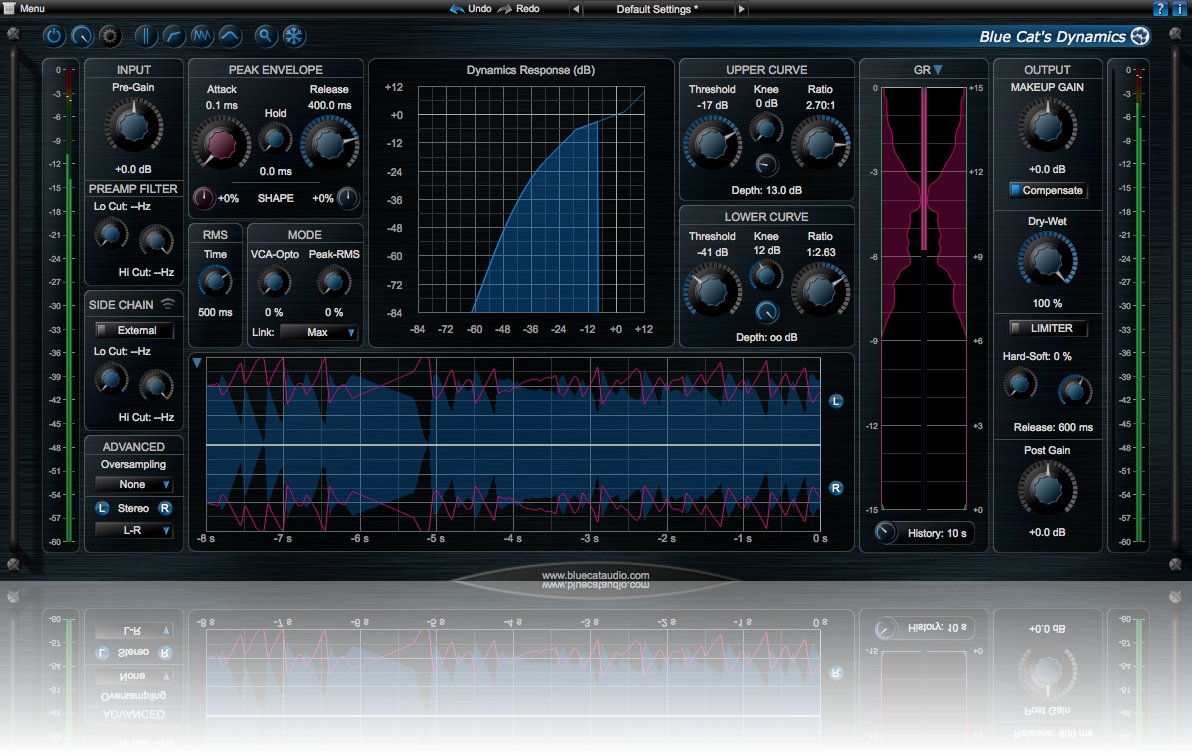Click the Upper Curve Threshold knob
Viewport: 1192px width, 755px height.
712,143
